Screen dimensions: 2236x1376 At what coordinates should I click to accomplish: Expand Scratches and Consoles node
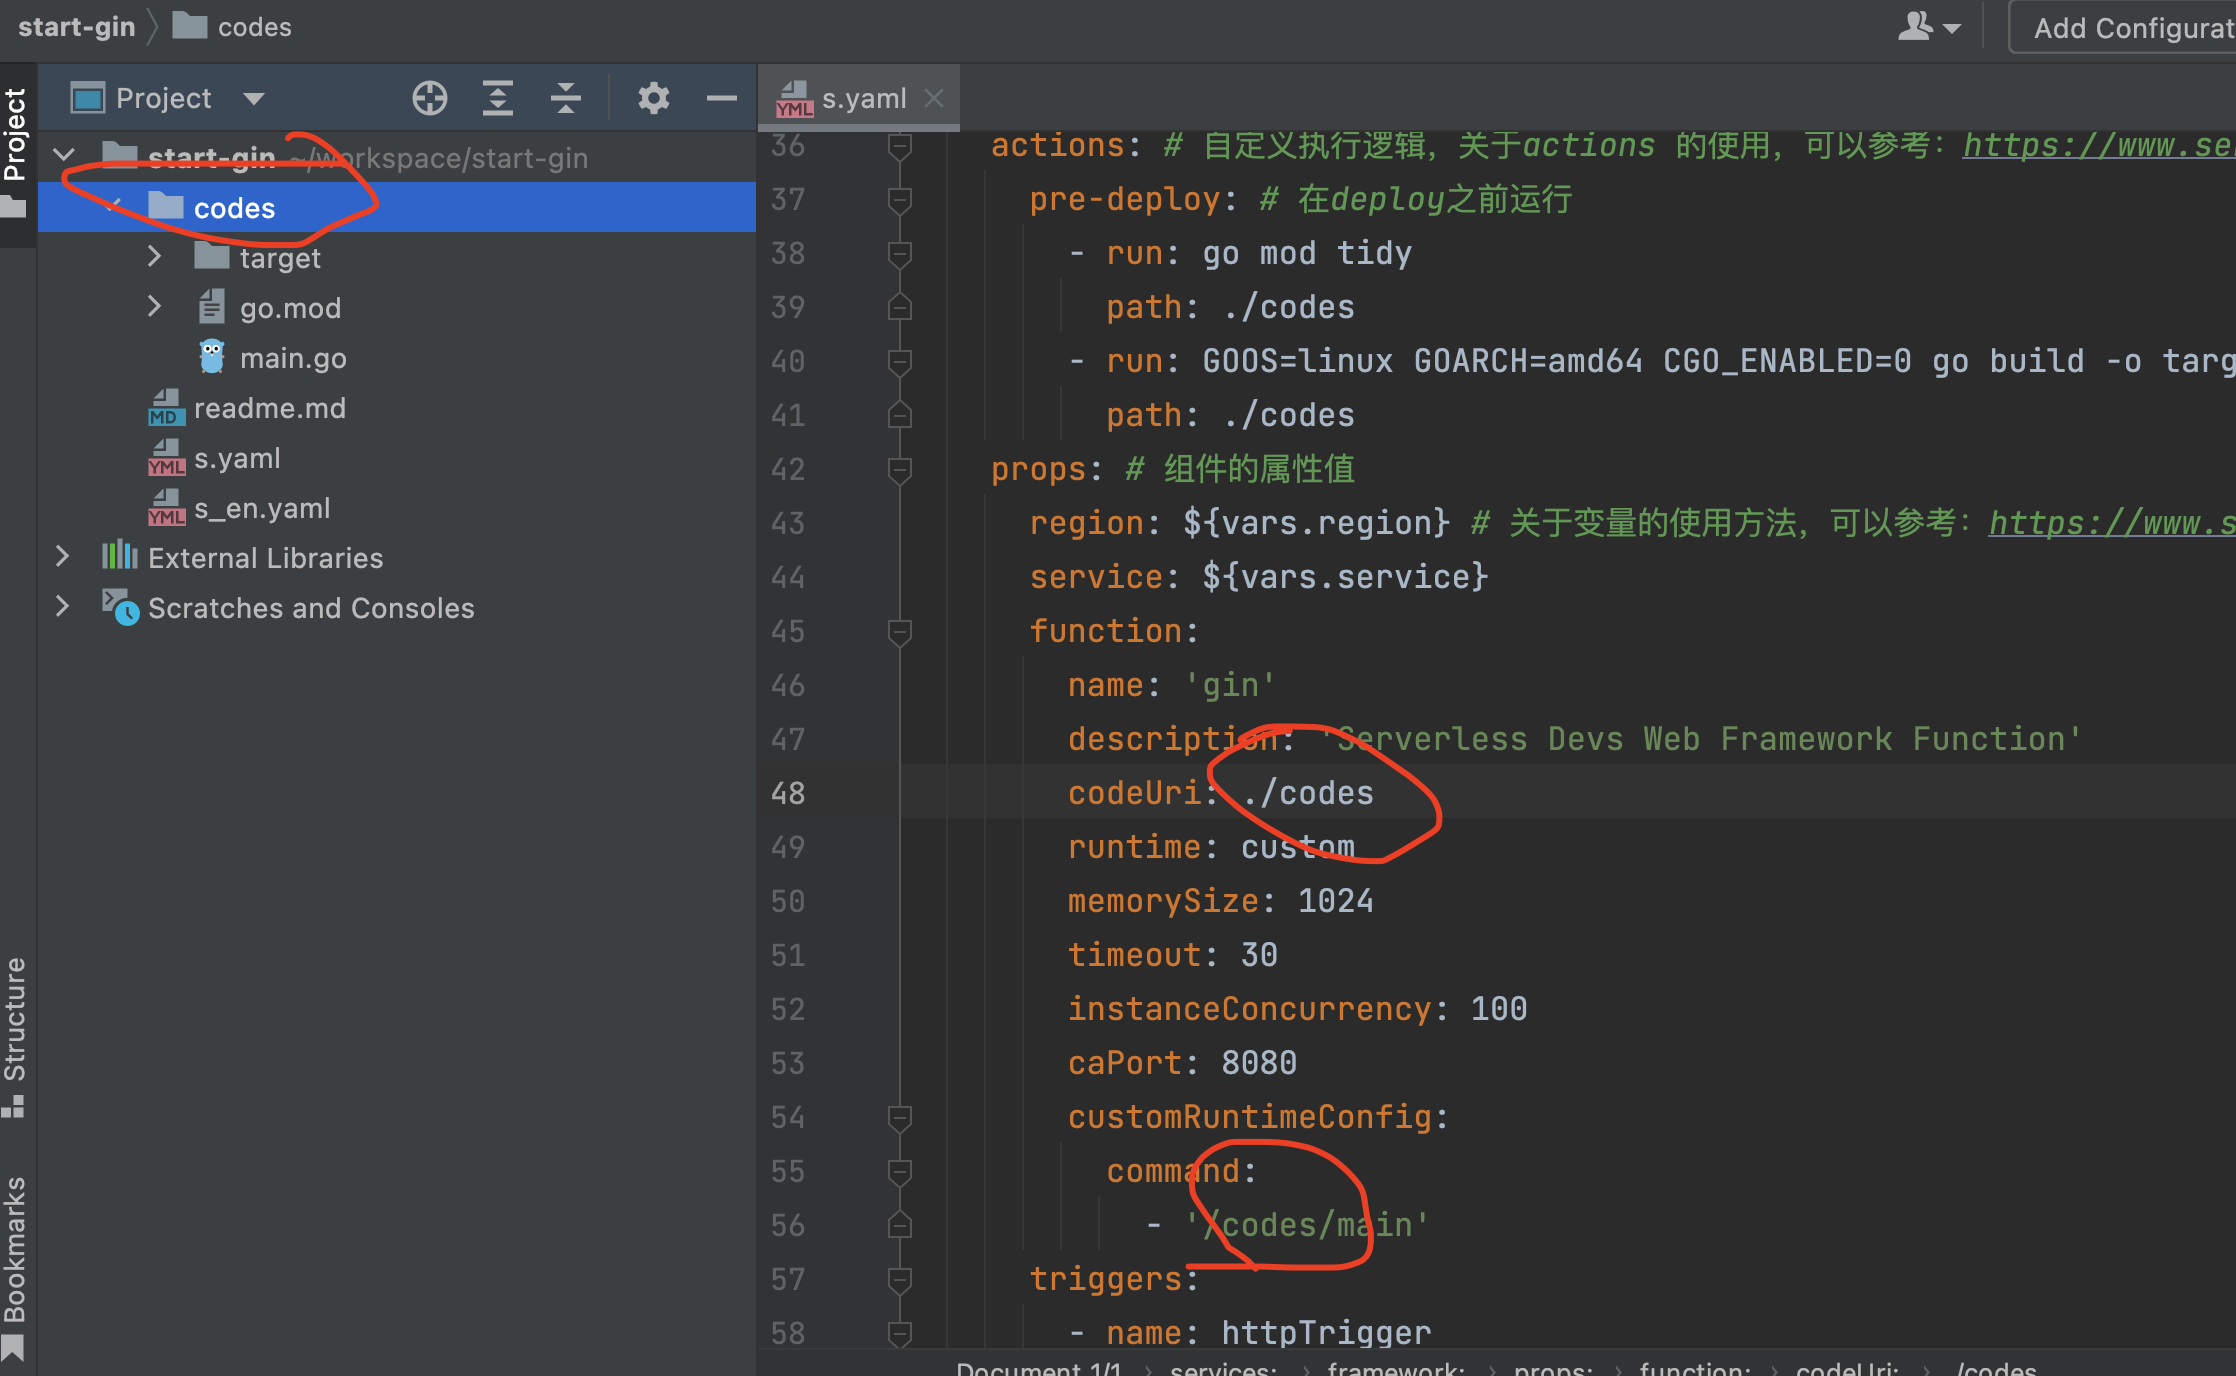pyautogui.click(x=62, y=606)
